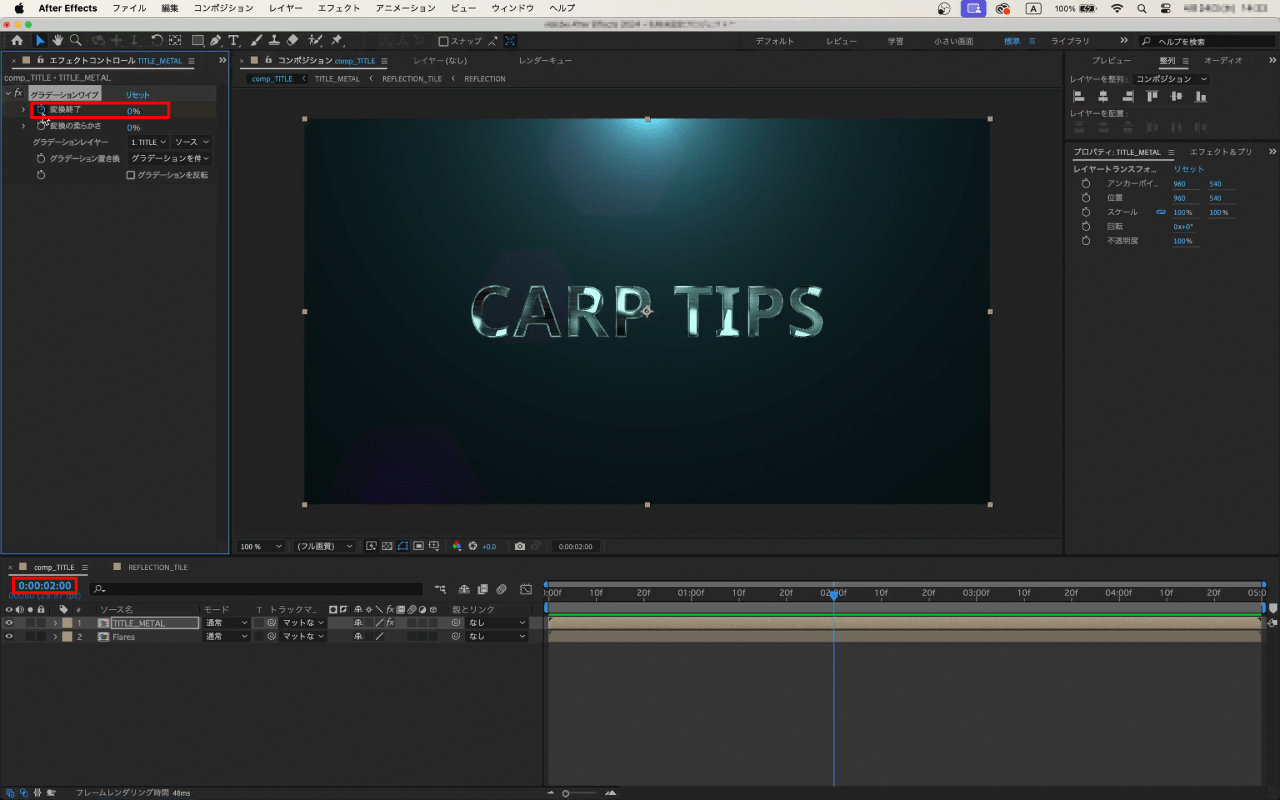This screenshot has width=1280, height=800.
Task: Toggle the fx switch on TITLE_METAL layer
Action: [390, 623]
